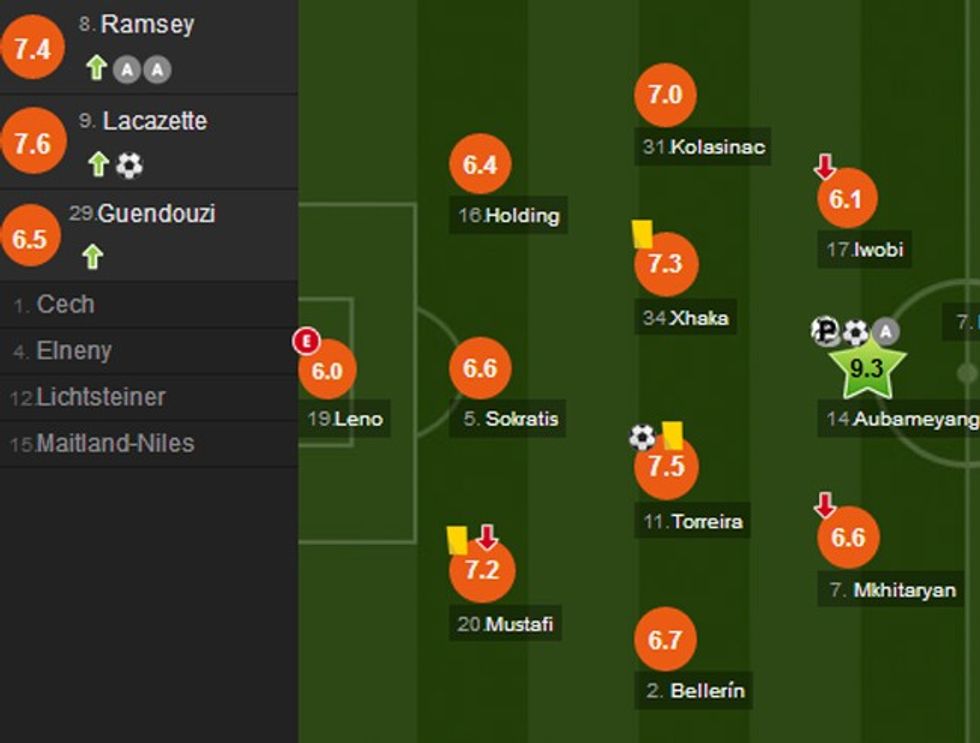Choose Lichtsteiner in the bench list
Image resolution: width=980 pixels, height=743 pixels.
tap(100, 397)
